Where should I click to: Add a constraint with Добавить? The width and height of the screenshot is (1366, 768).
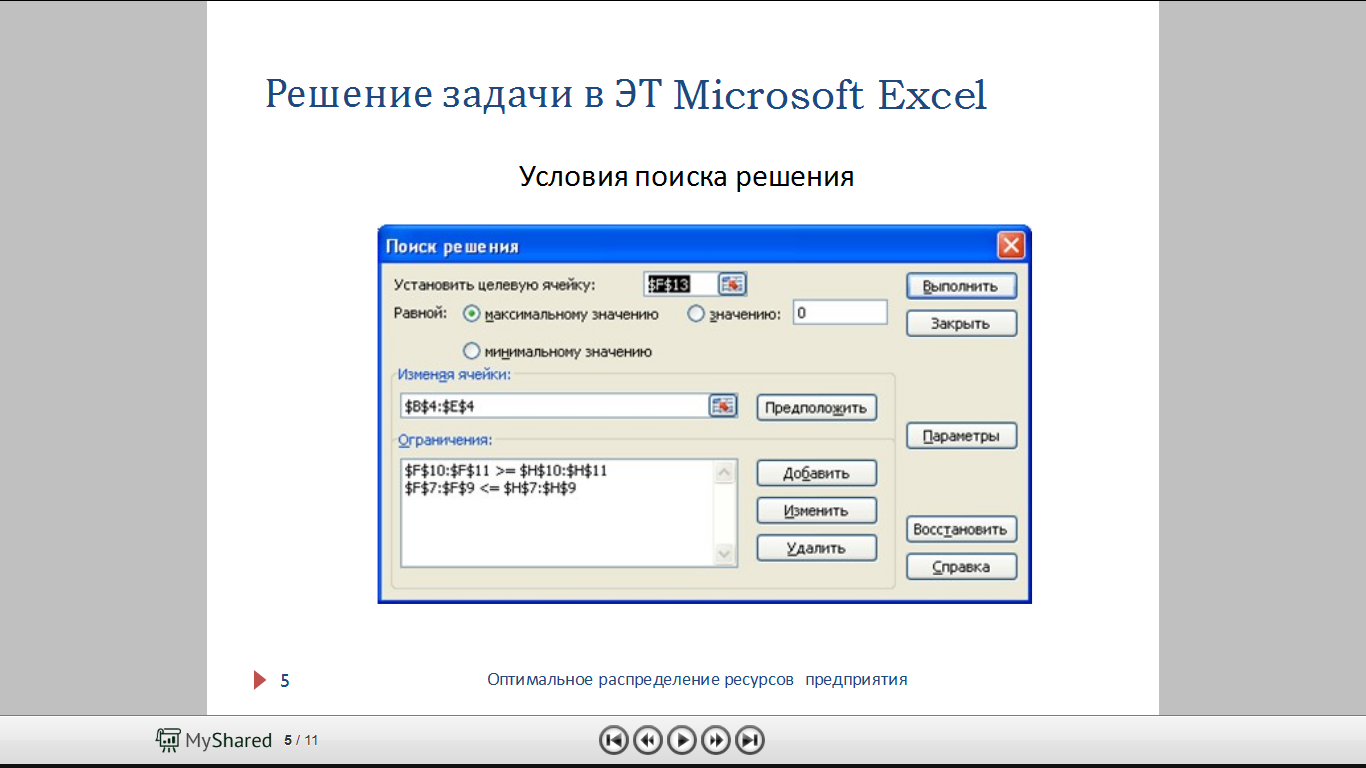click(x=817, y=473)
